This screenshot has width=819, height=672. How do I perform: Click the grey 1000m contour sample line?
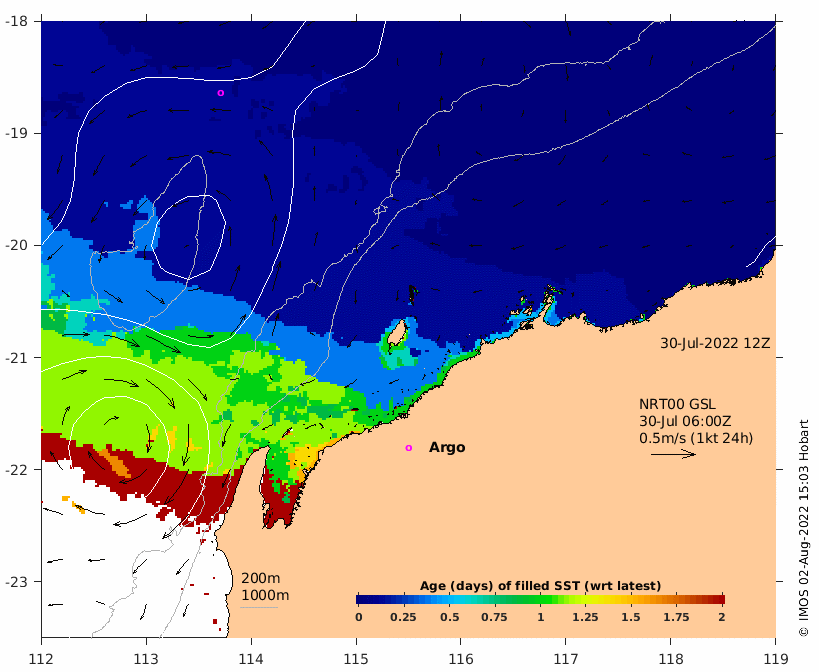259,607
